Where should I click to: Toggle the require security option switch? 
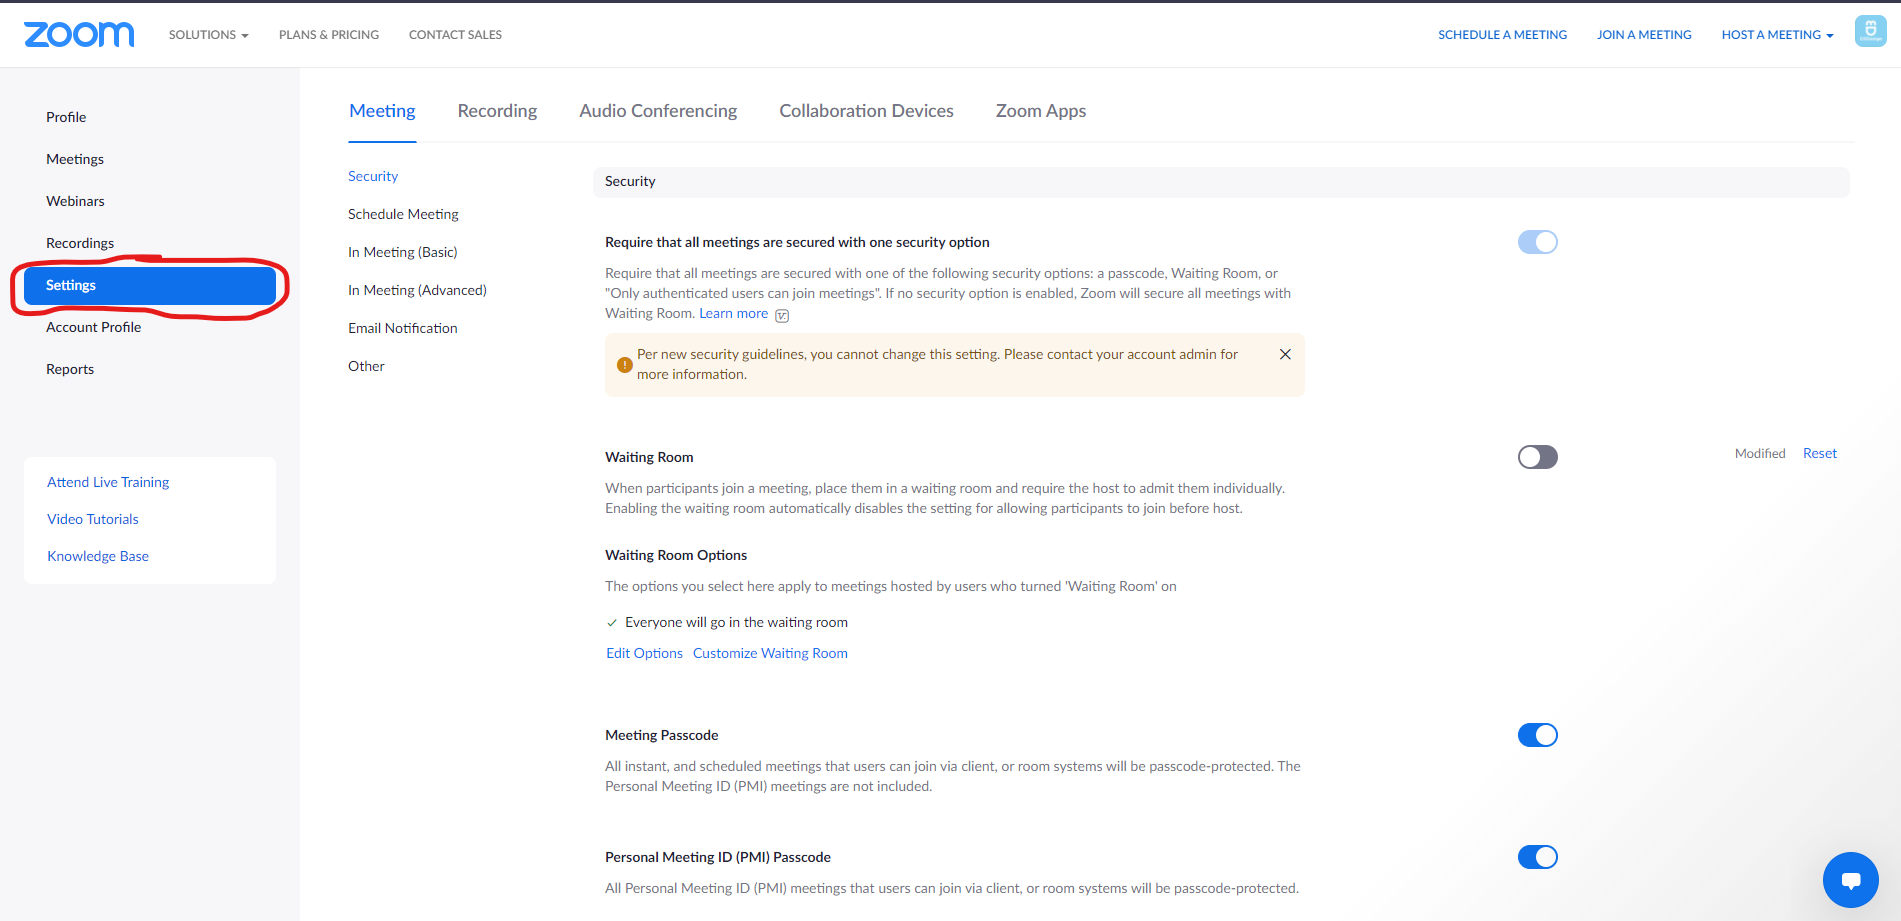point(1538,242)
